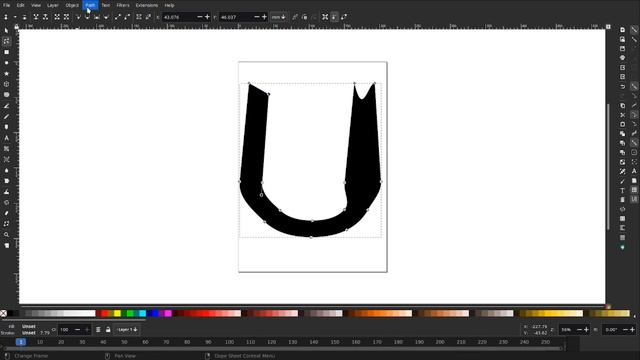Click Join selected nodes icon

[36, 17]
